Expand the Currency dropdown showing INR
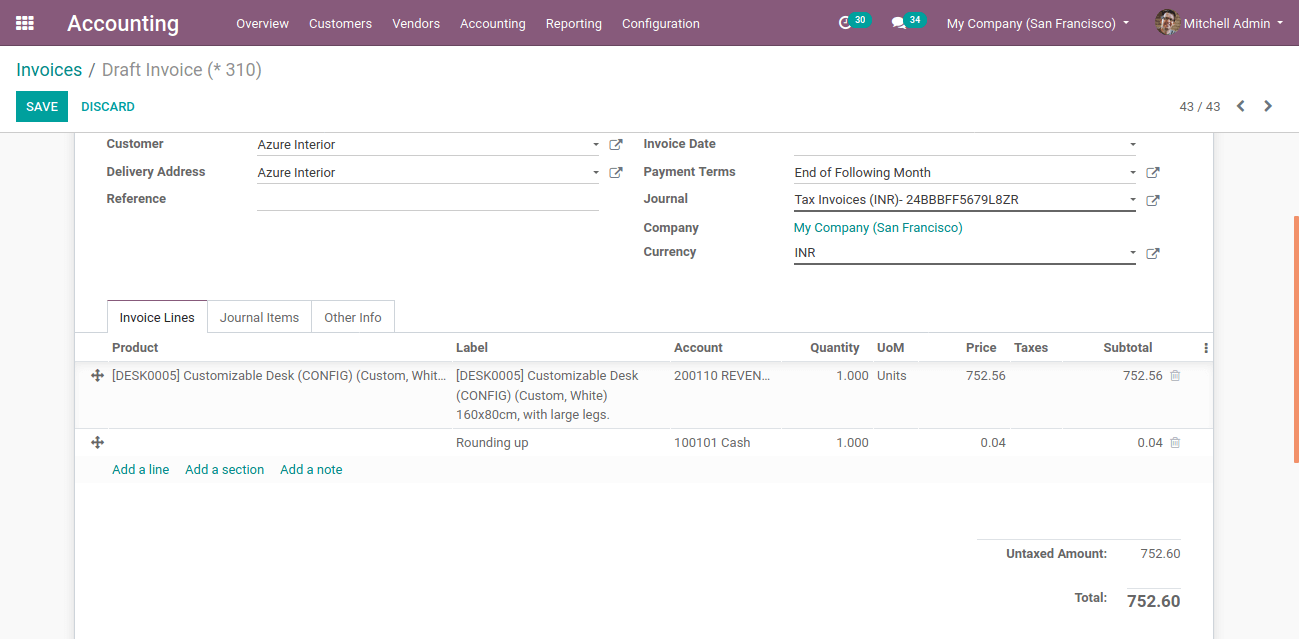 (x=1132, y=253)
